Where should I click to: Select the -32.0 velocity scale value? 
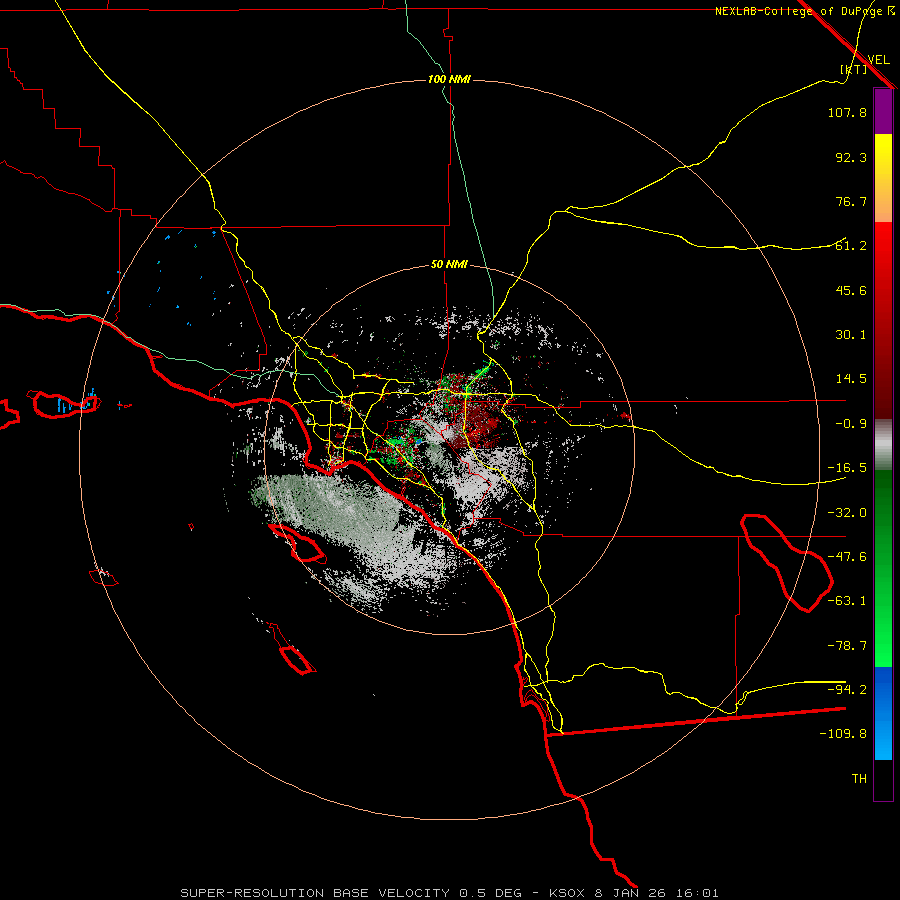pyautogui.click(x=847, y=513)
